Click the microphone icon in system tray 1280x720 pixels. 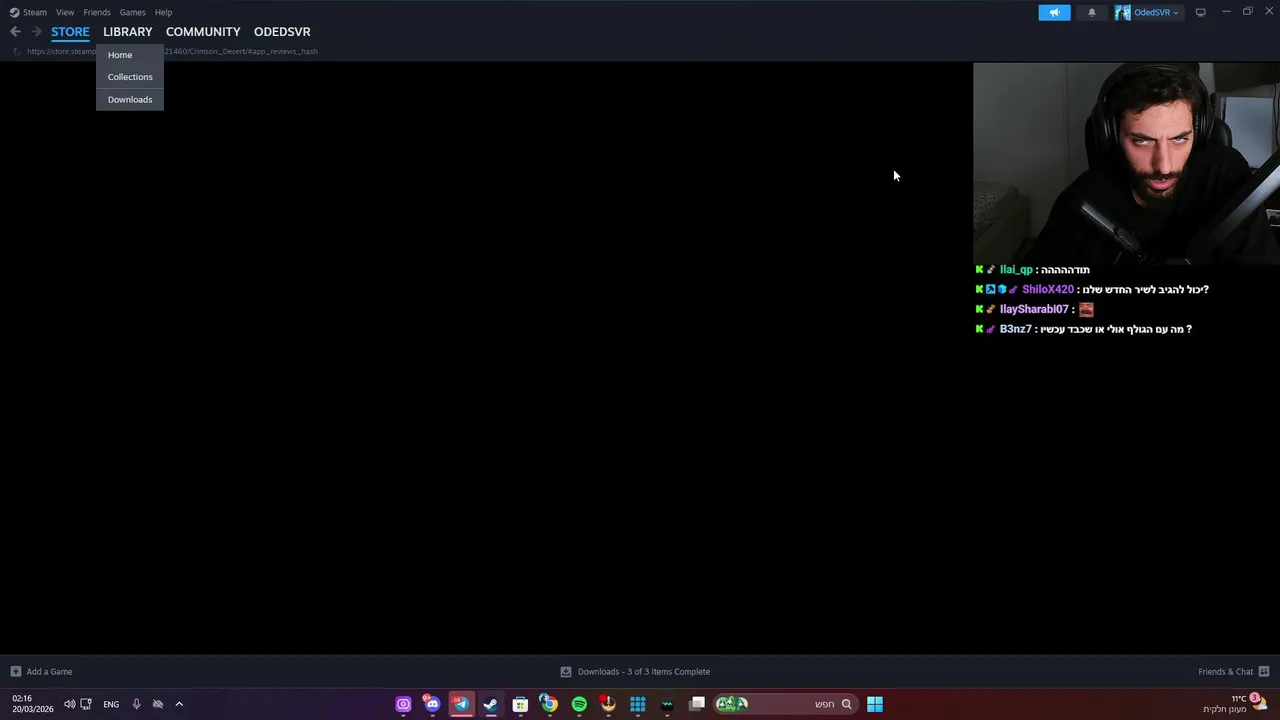pyautogui.click(x=137, y=704)
